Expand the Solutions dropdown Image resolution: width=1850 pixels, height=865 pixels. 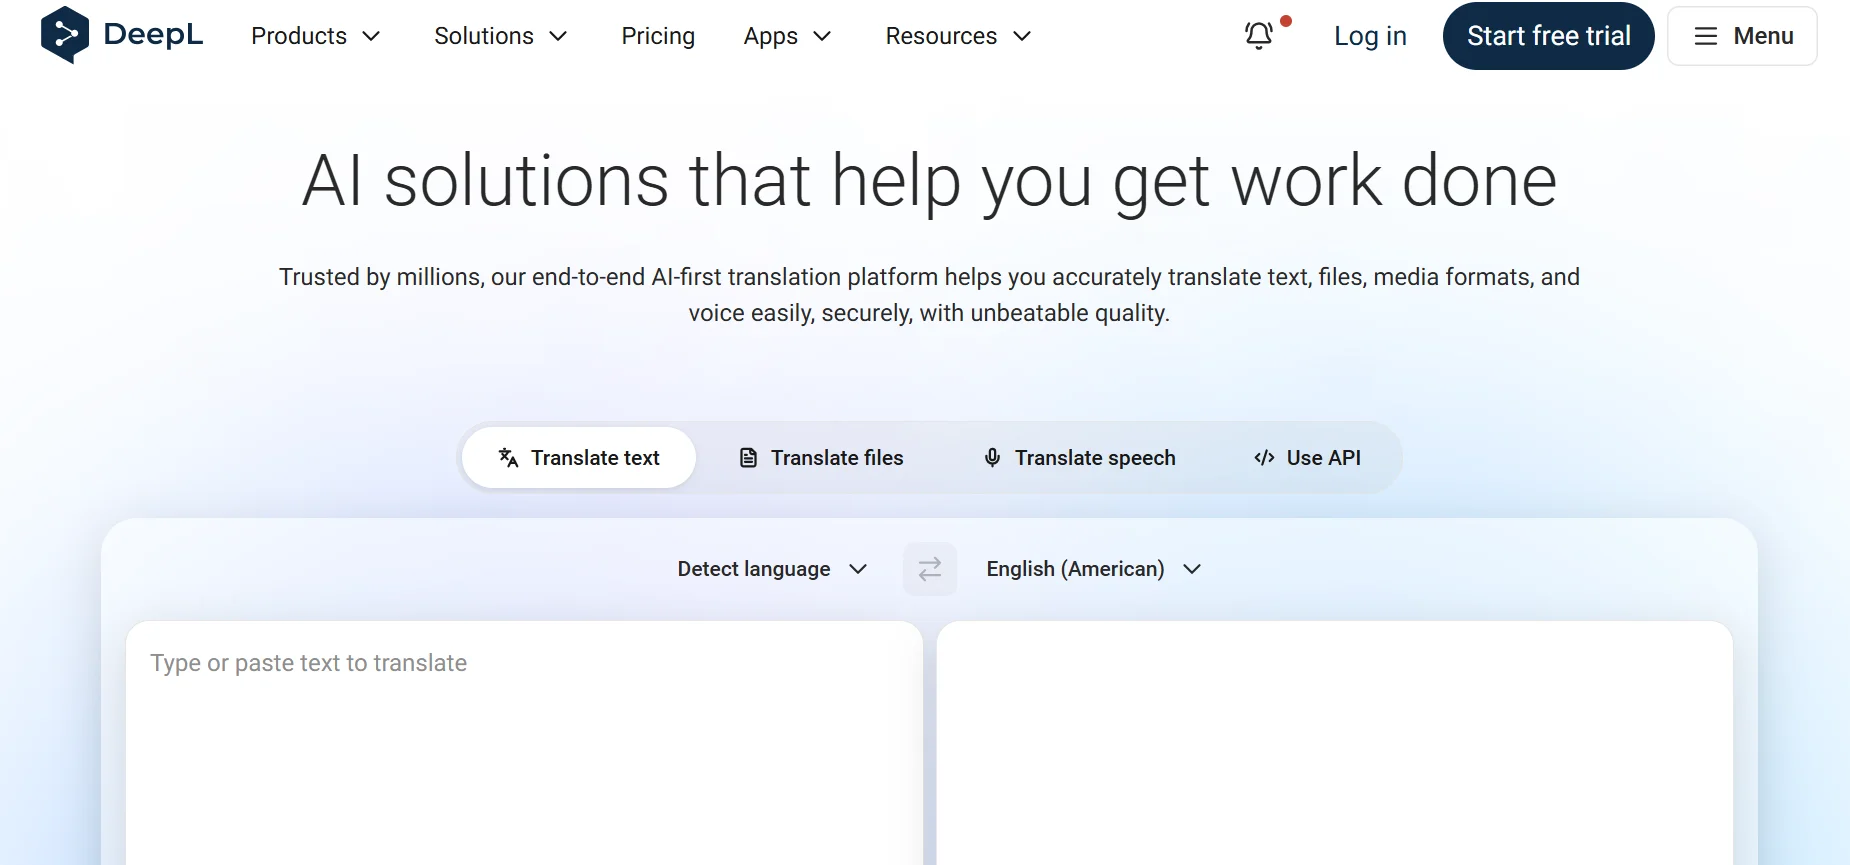click(x=501, y=36)
